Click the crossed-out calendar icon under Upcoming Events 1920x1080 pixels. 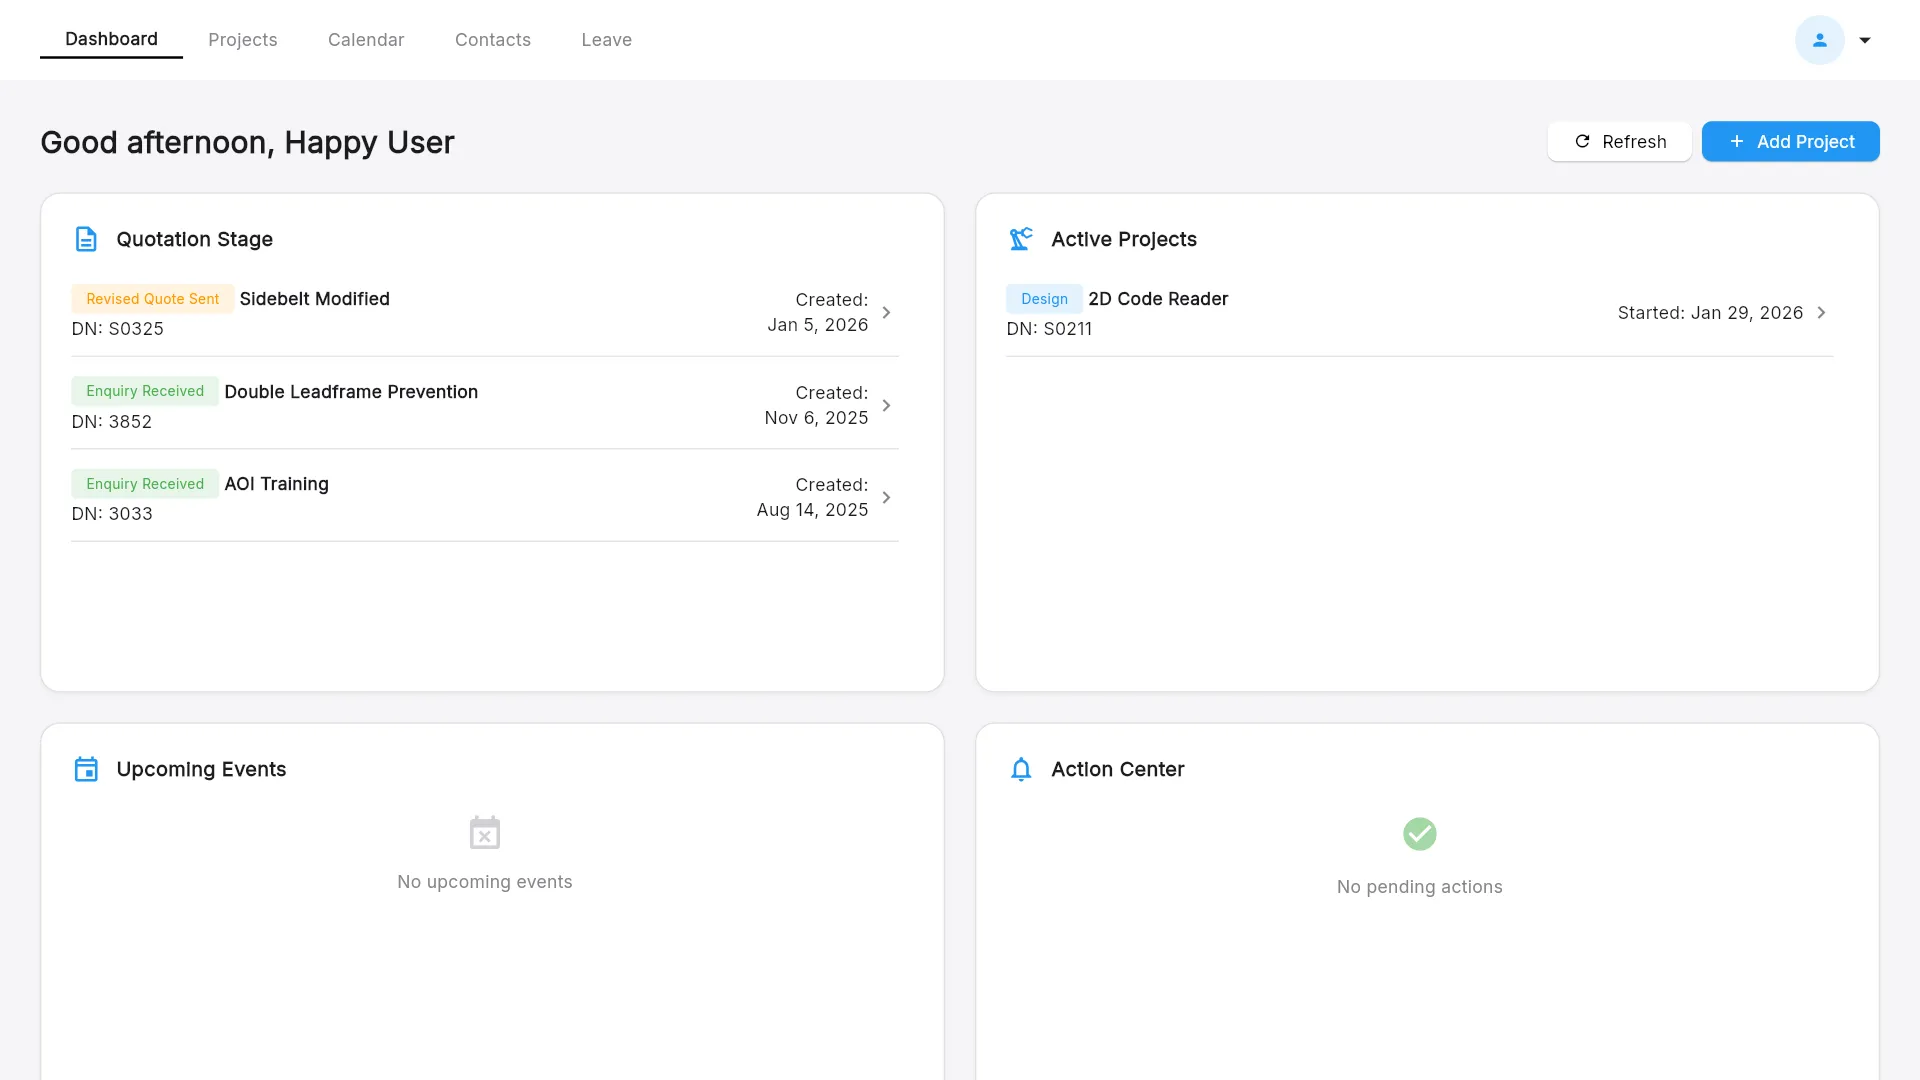coord(484,831)
